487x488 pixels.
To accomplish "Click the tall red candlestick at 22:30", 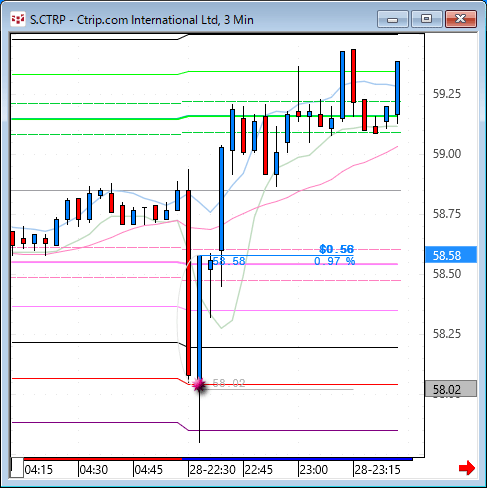I will pyautogui.click(x=188, y=283).
